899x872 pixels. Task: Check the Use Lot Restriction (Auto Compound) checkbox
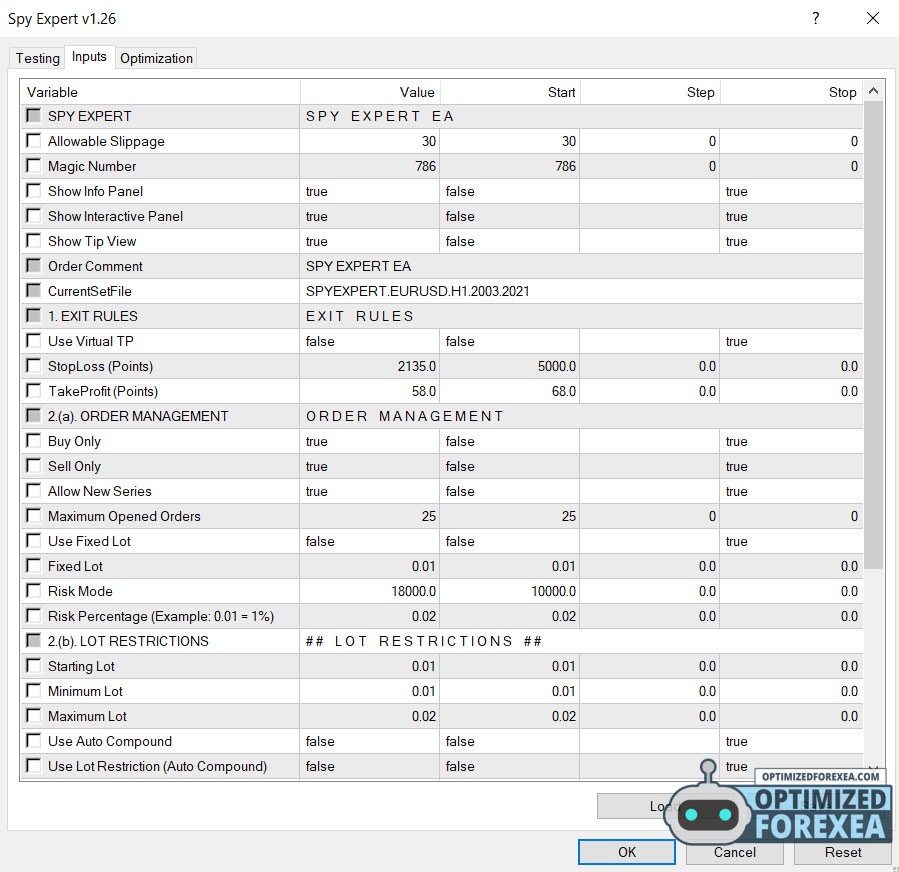(34, 765)
